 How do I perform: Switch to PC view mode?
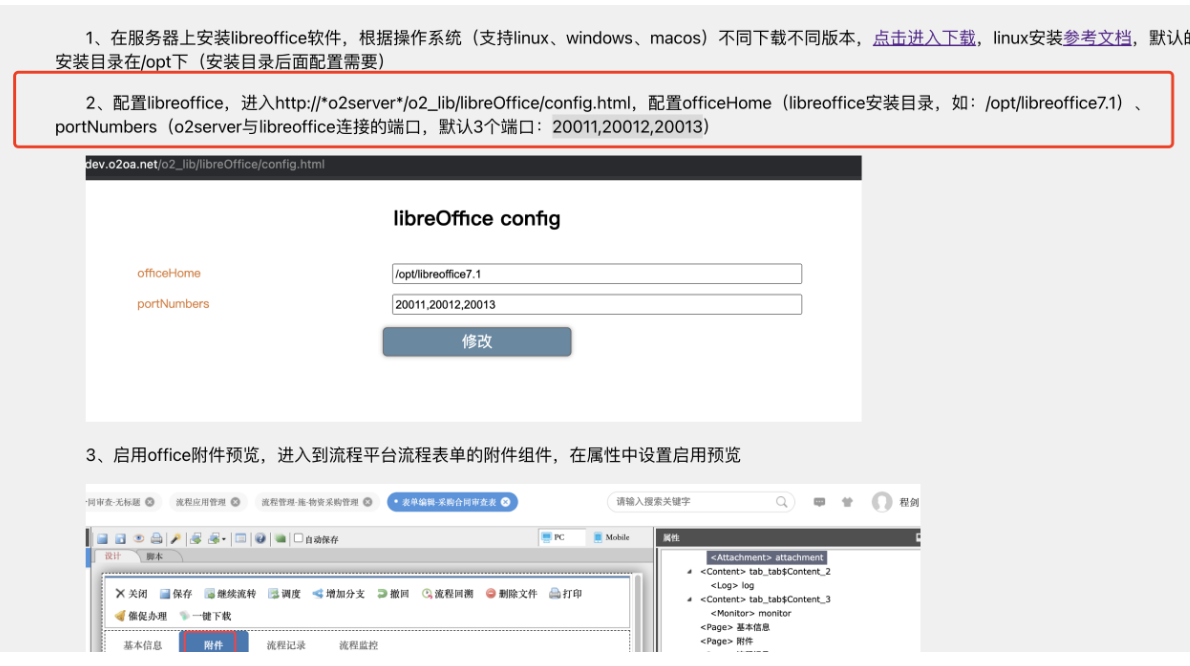[x=562, y=537]
